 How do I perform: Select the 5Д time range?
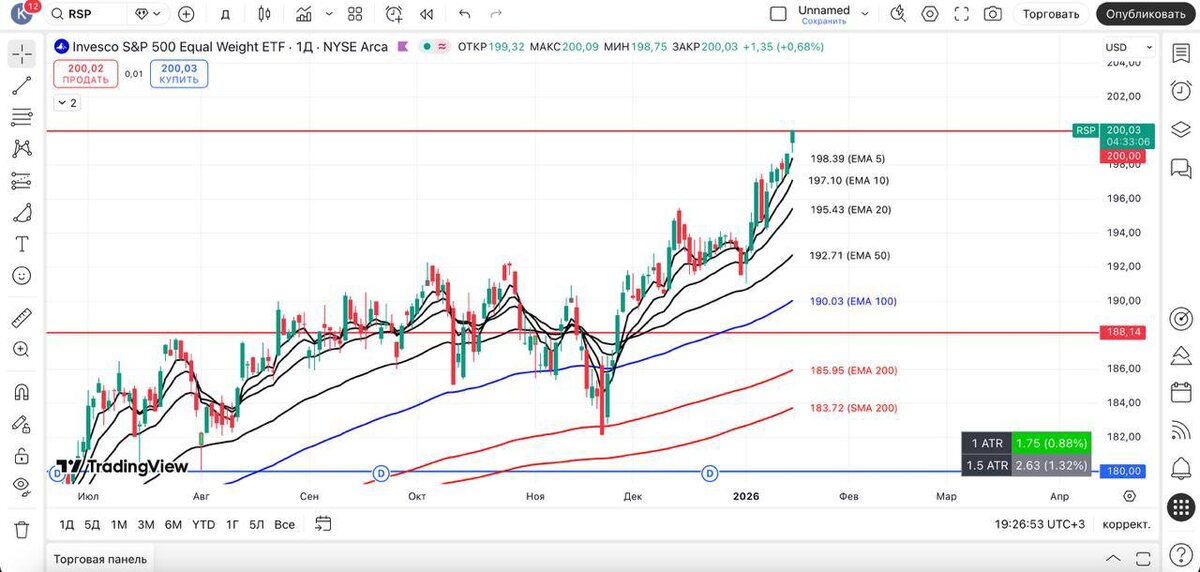point(92,524)
